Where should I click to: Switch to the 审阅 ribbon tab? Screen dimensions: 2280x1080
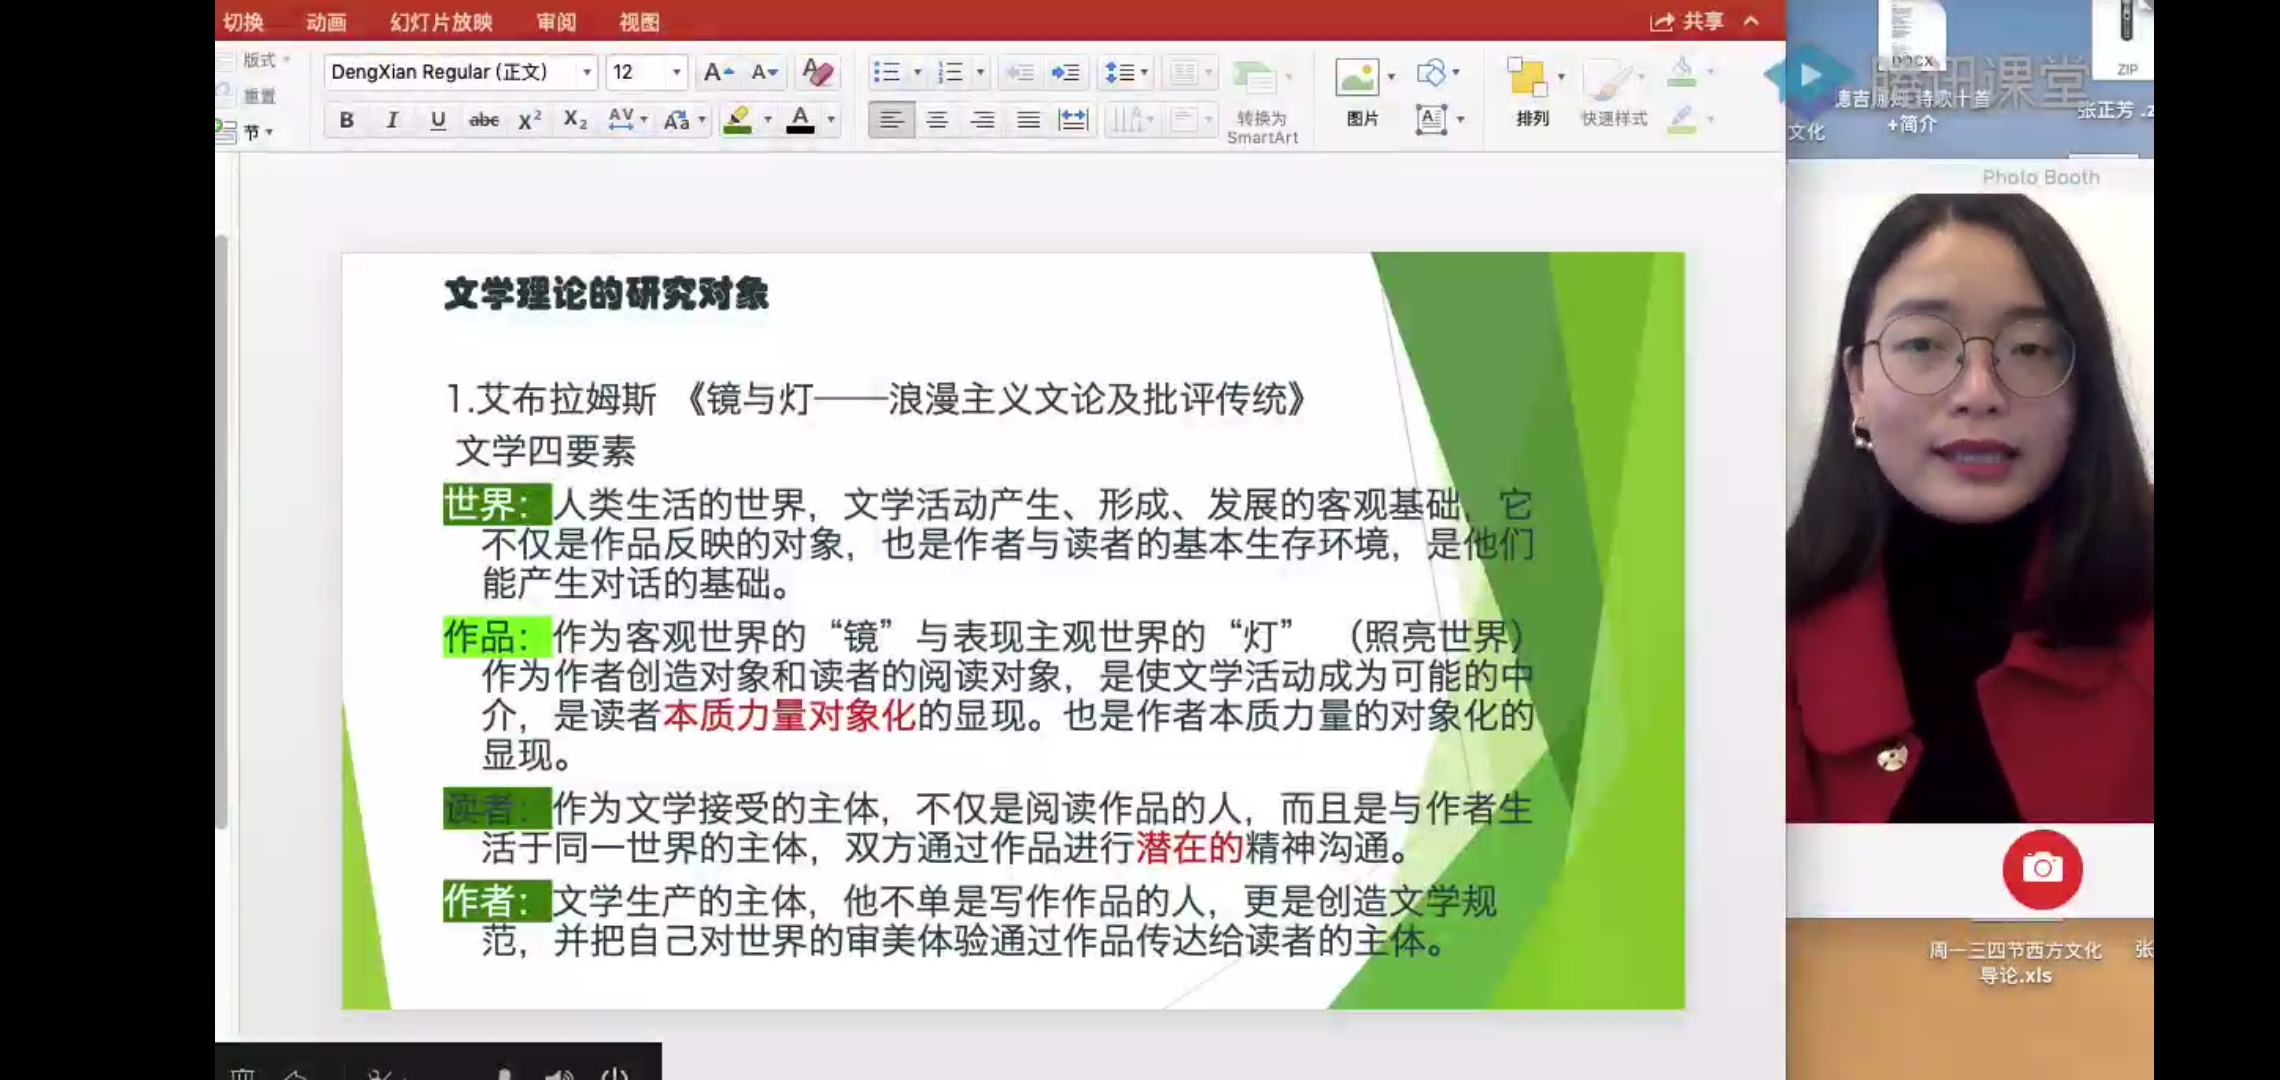coord(555,22)
